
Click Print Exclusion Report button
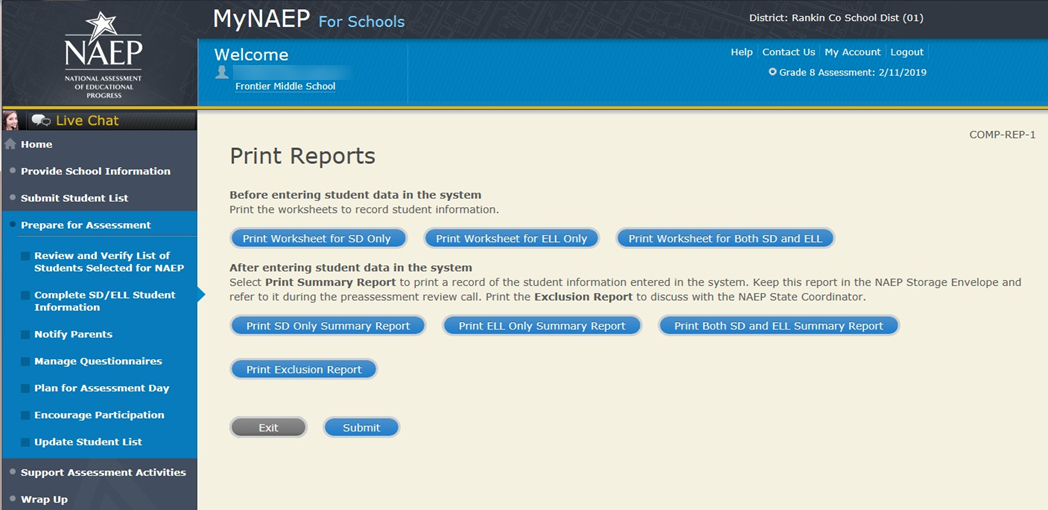[x=304, y=369]
